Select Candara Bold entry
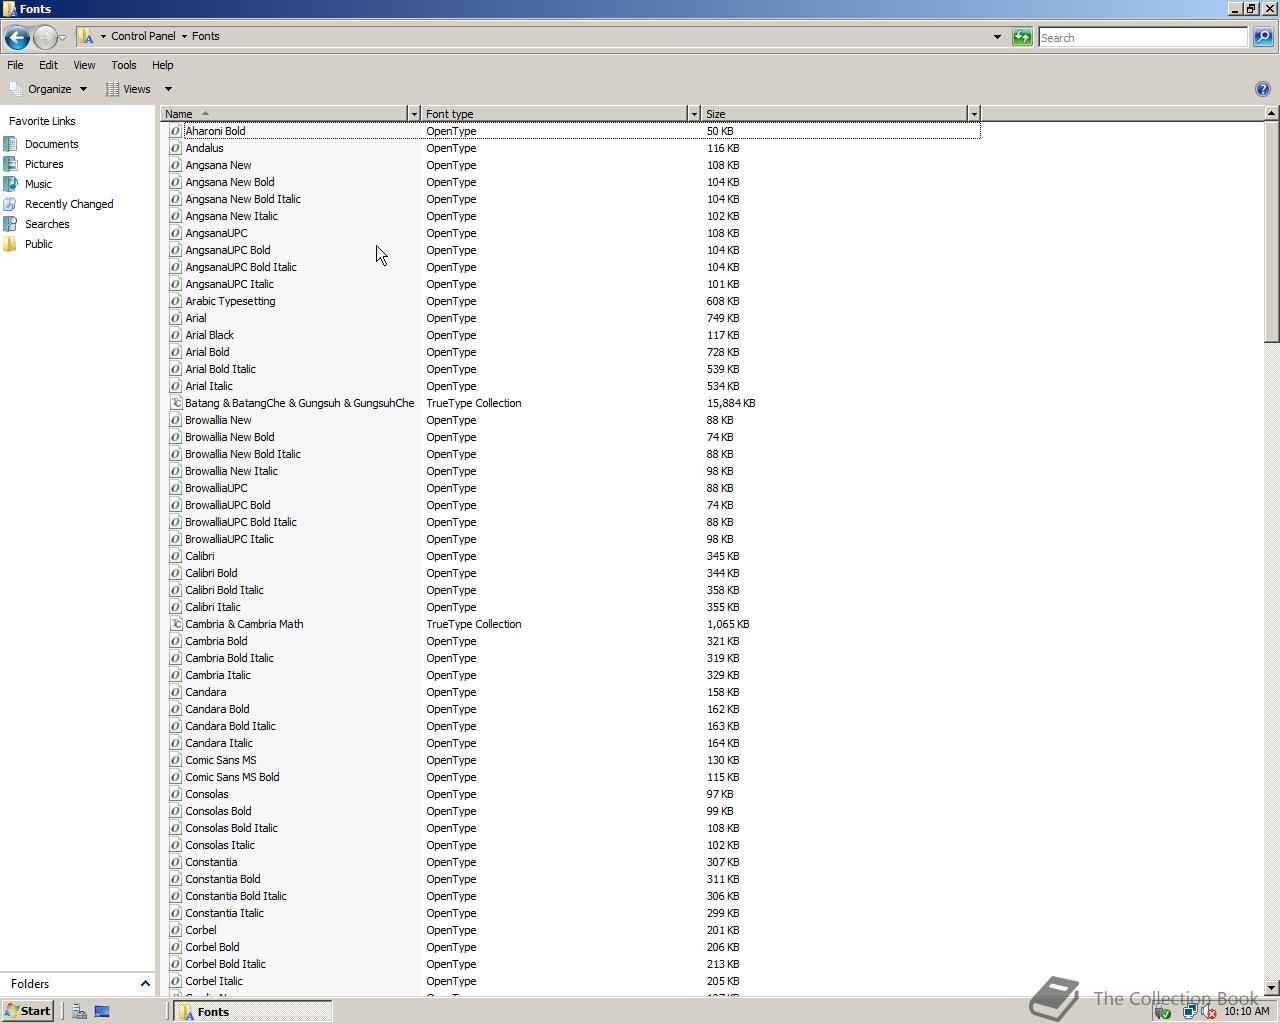This screenshot has height=1024, width=1280. (217, 709)
